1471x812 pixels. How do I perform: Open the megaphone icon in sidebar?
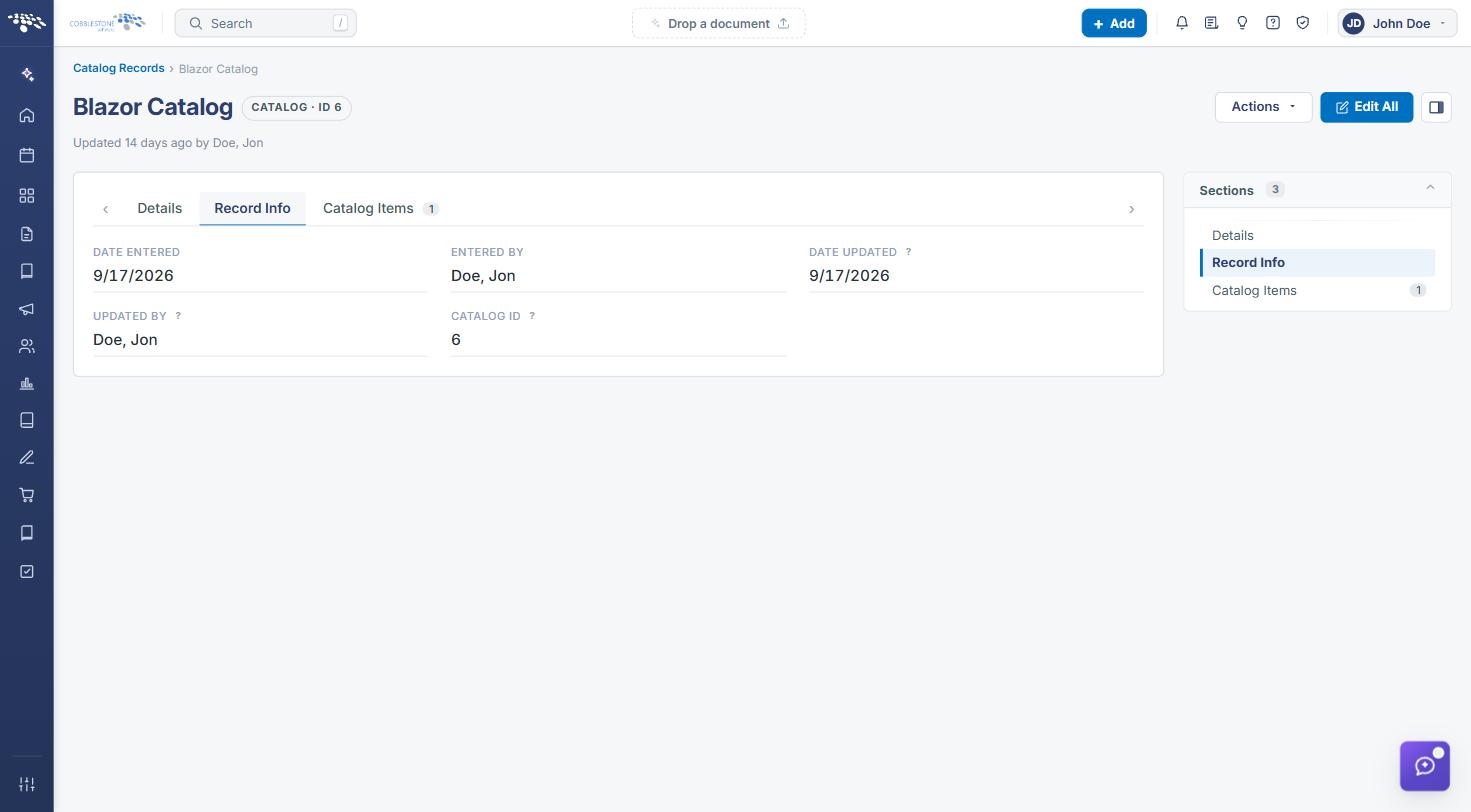(27, 309)
